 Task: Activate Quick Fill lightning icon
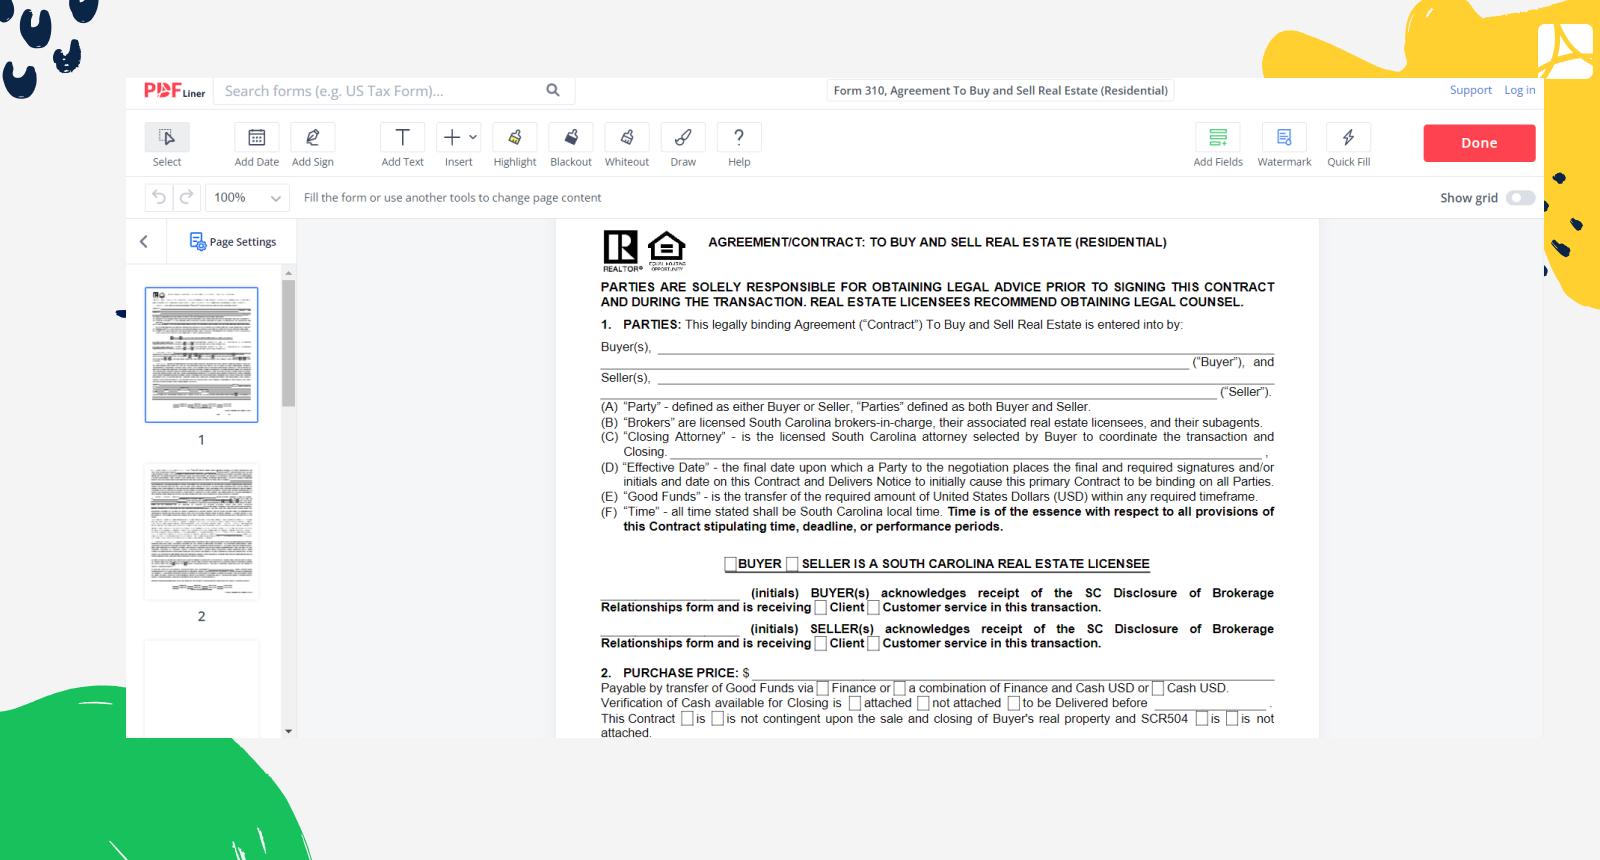1348,137
